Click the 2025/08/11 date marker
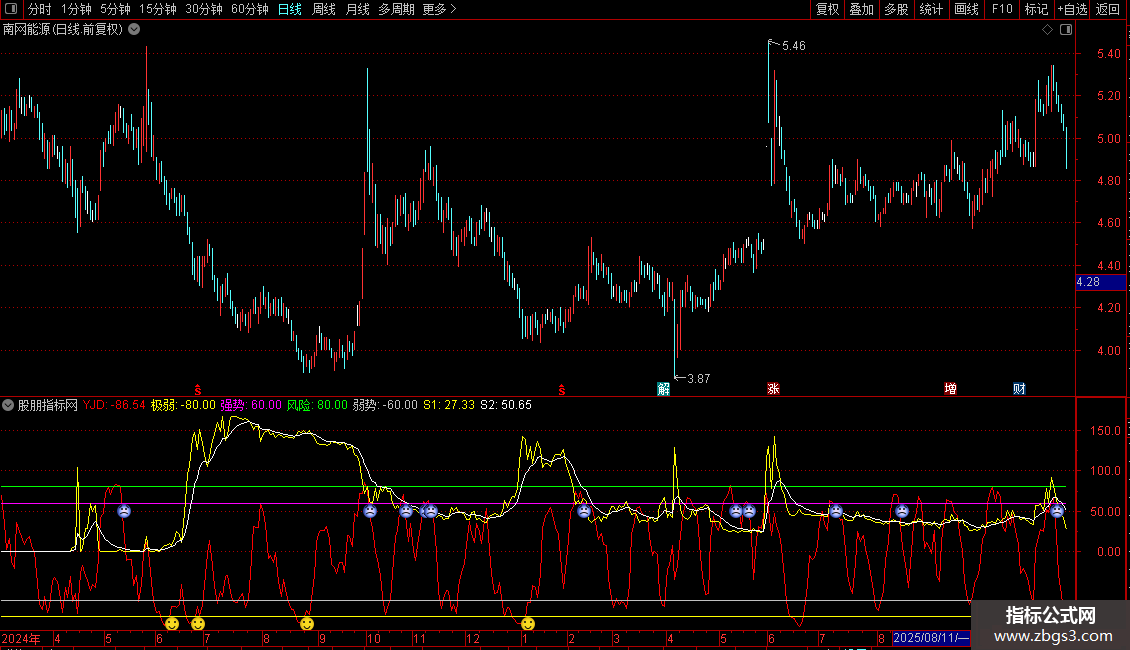The height and width of the screenshot is (650, 1130). click(931, 638)
